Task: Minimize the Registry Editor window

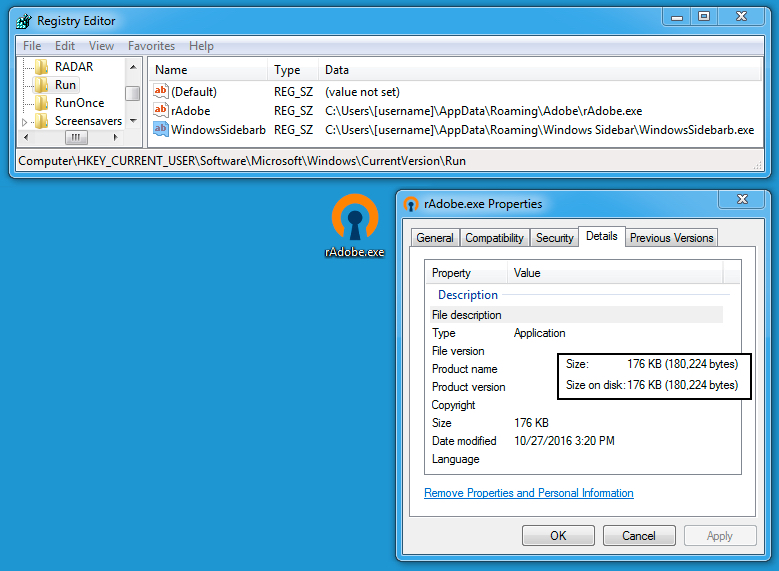Action: (677, 16)
